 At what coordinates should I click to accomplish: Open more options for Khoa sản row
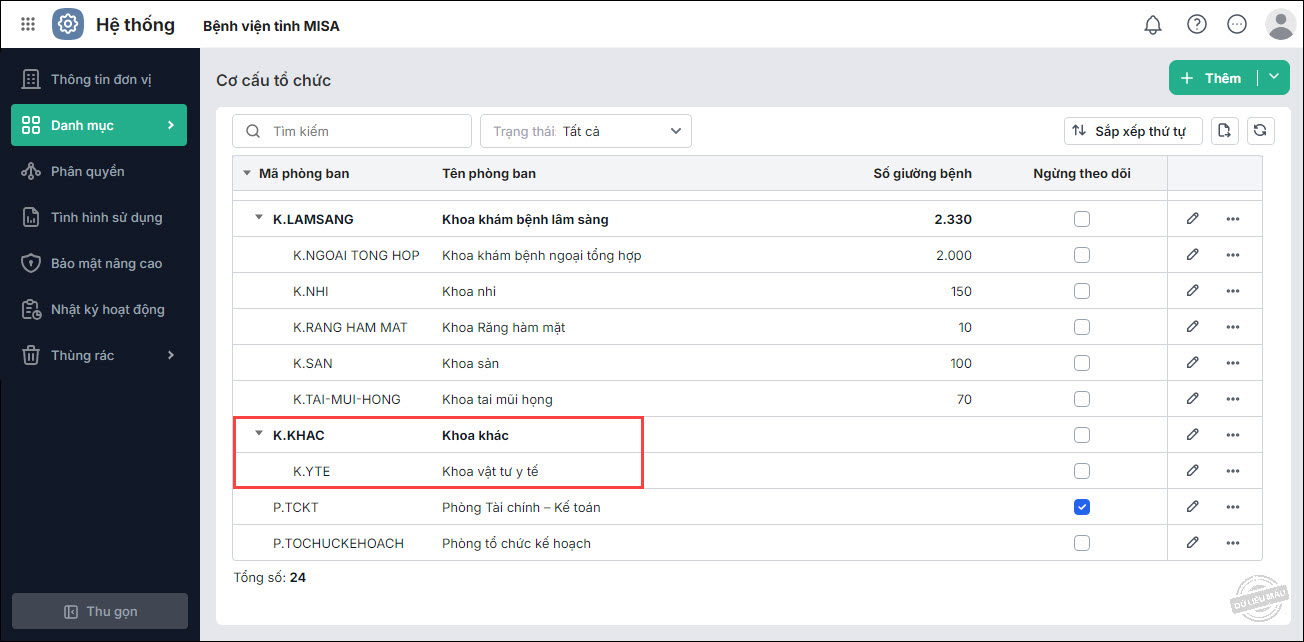1232,363
